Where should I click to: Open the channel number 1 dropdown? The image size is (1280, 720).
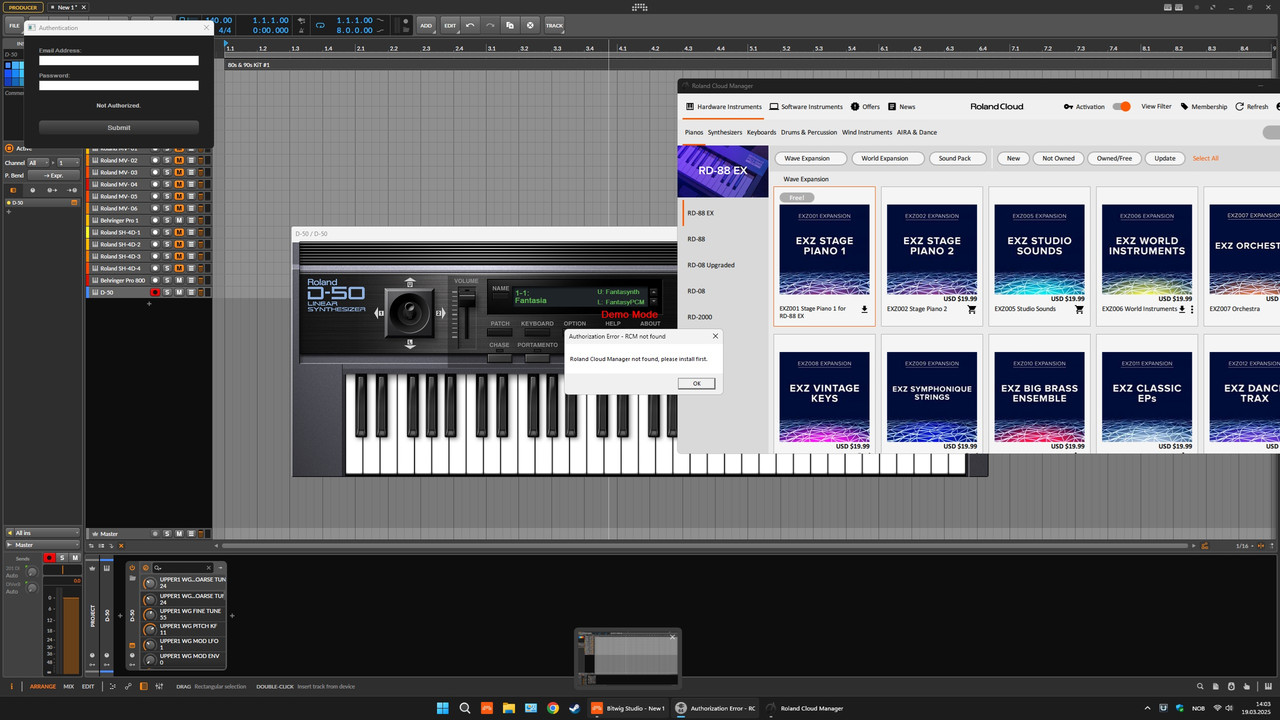[68, 162]
